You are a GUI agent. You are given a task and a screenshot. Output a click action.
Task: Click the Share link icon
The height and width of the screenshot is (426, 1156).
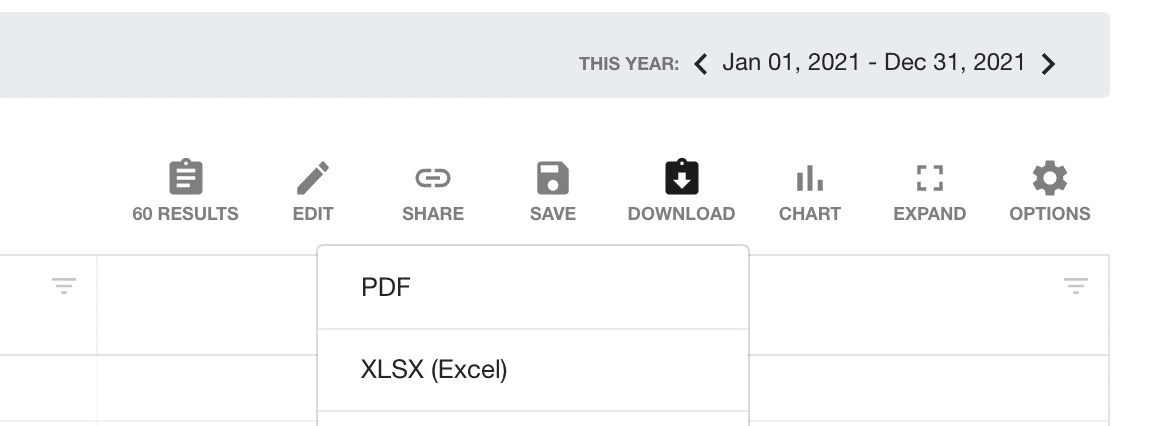click(x=433, y=178)
